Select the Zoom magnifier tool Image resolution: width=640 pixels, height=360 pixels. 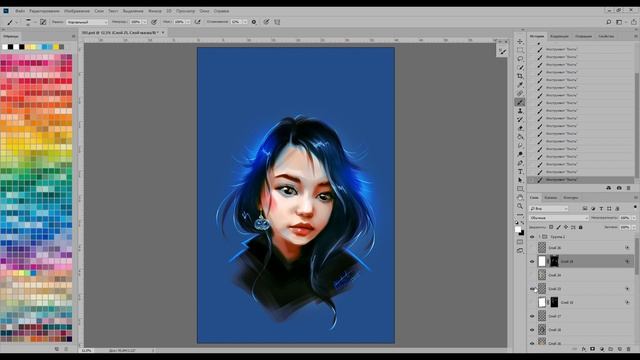(x=520, y=206)
